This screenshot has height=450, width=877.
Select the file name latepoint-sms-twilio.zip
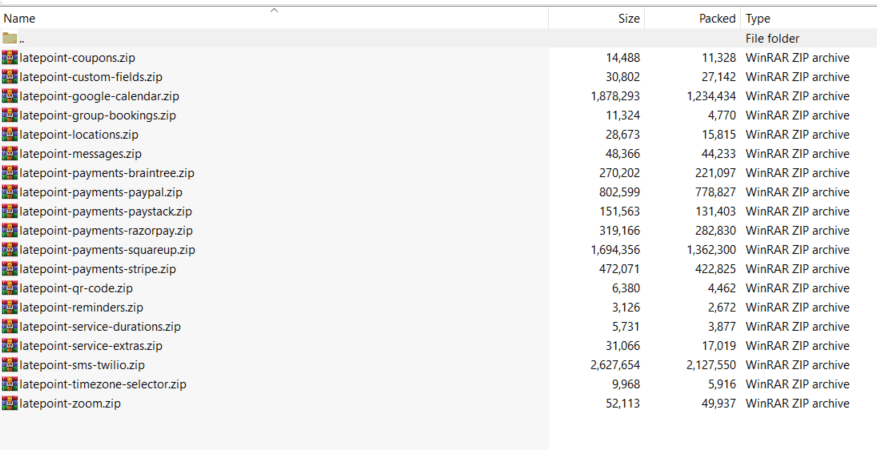coord(82,365)
